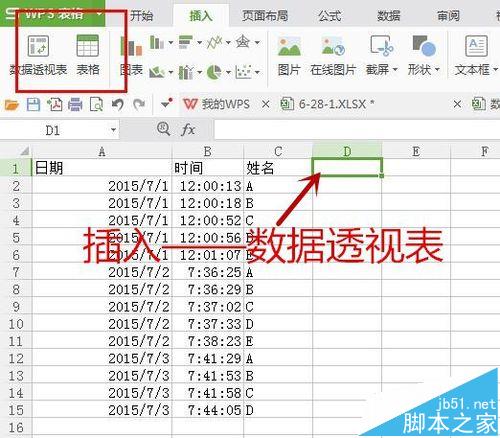Viewport: 500px width, 438px height.
Task: Open the bar chart dropdown arrow
Action: [199, 43]
